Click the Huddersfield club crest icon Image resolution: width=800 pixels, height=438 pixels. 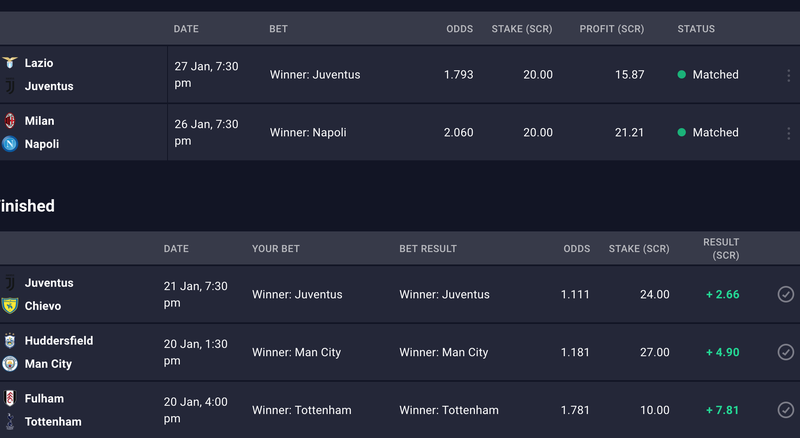point(10,340)
